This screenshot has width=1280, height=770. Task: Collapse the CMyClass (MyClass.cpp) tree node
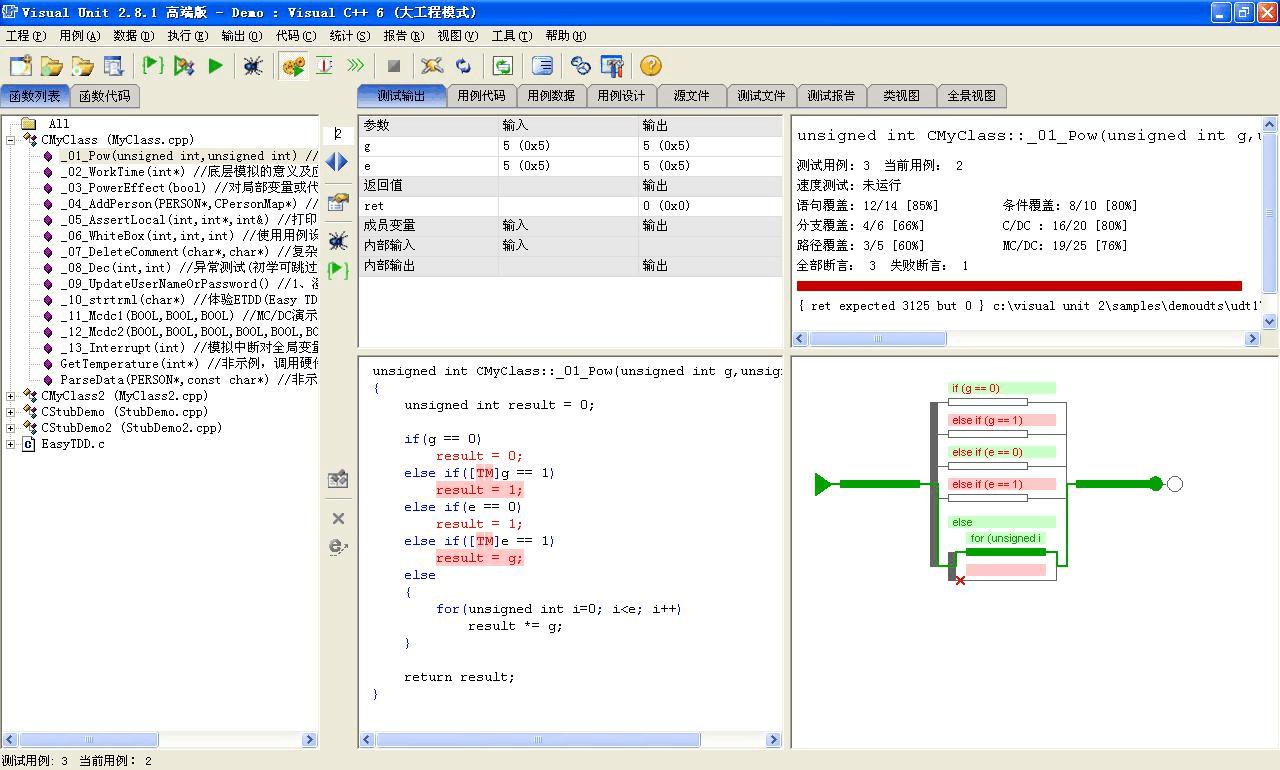coord(10,140)
